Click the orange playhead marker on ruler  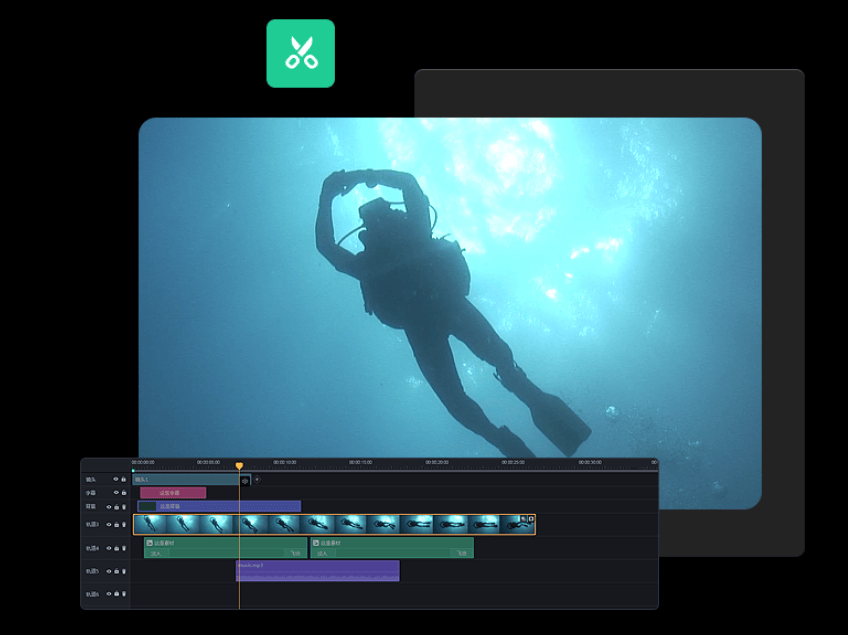pos(239,466)
